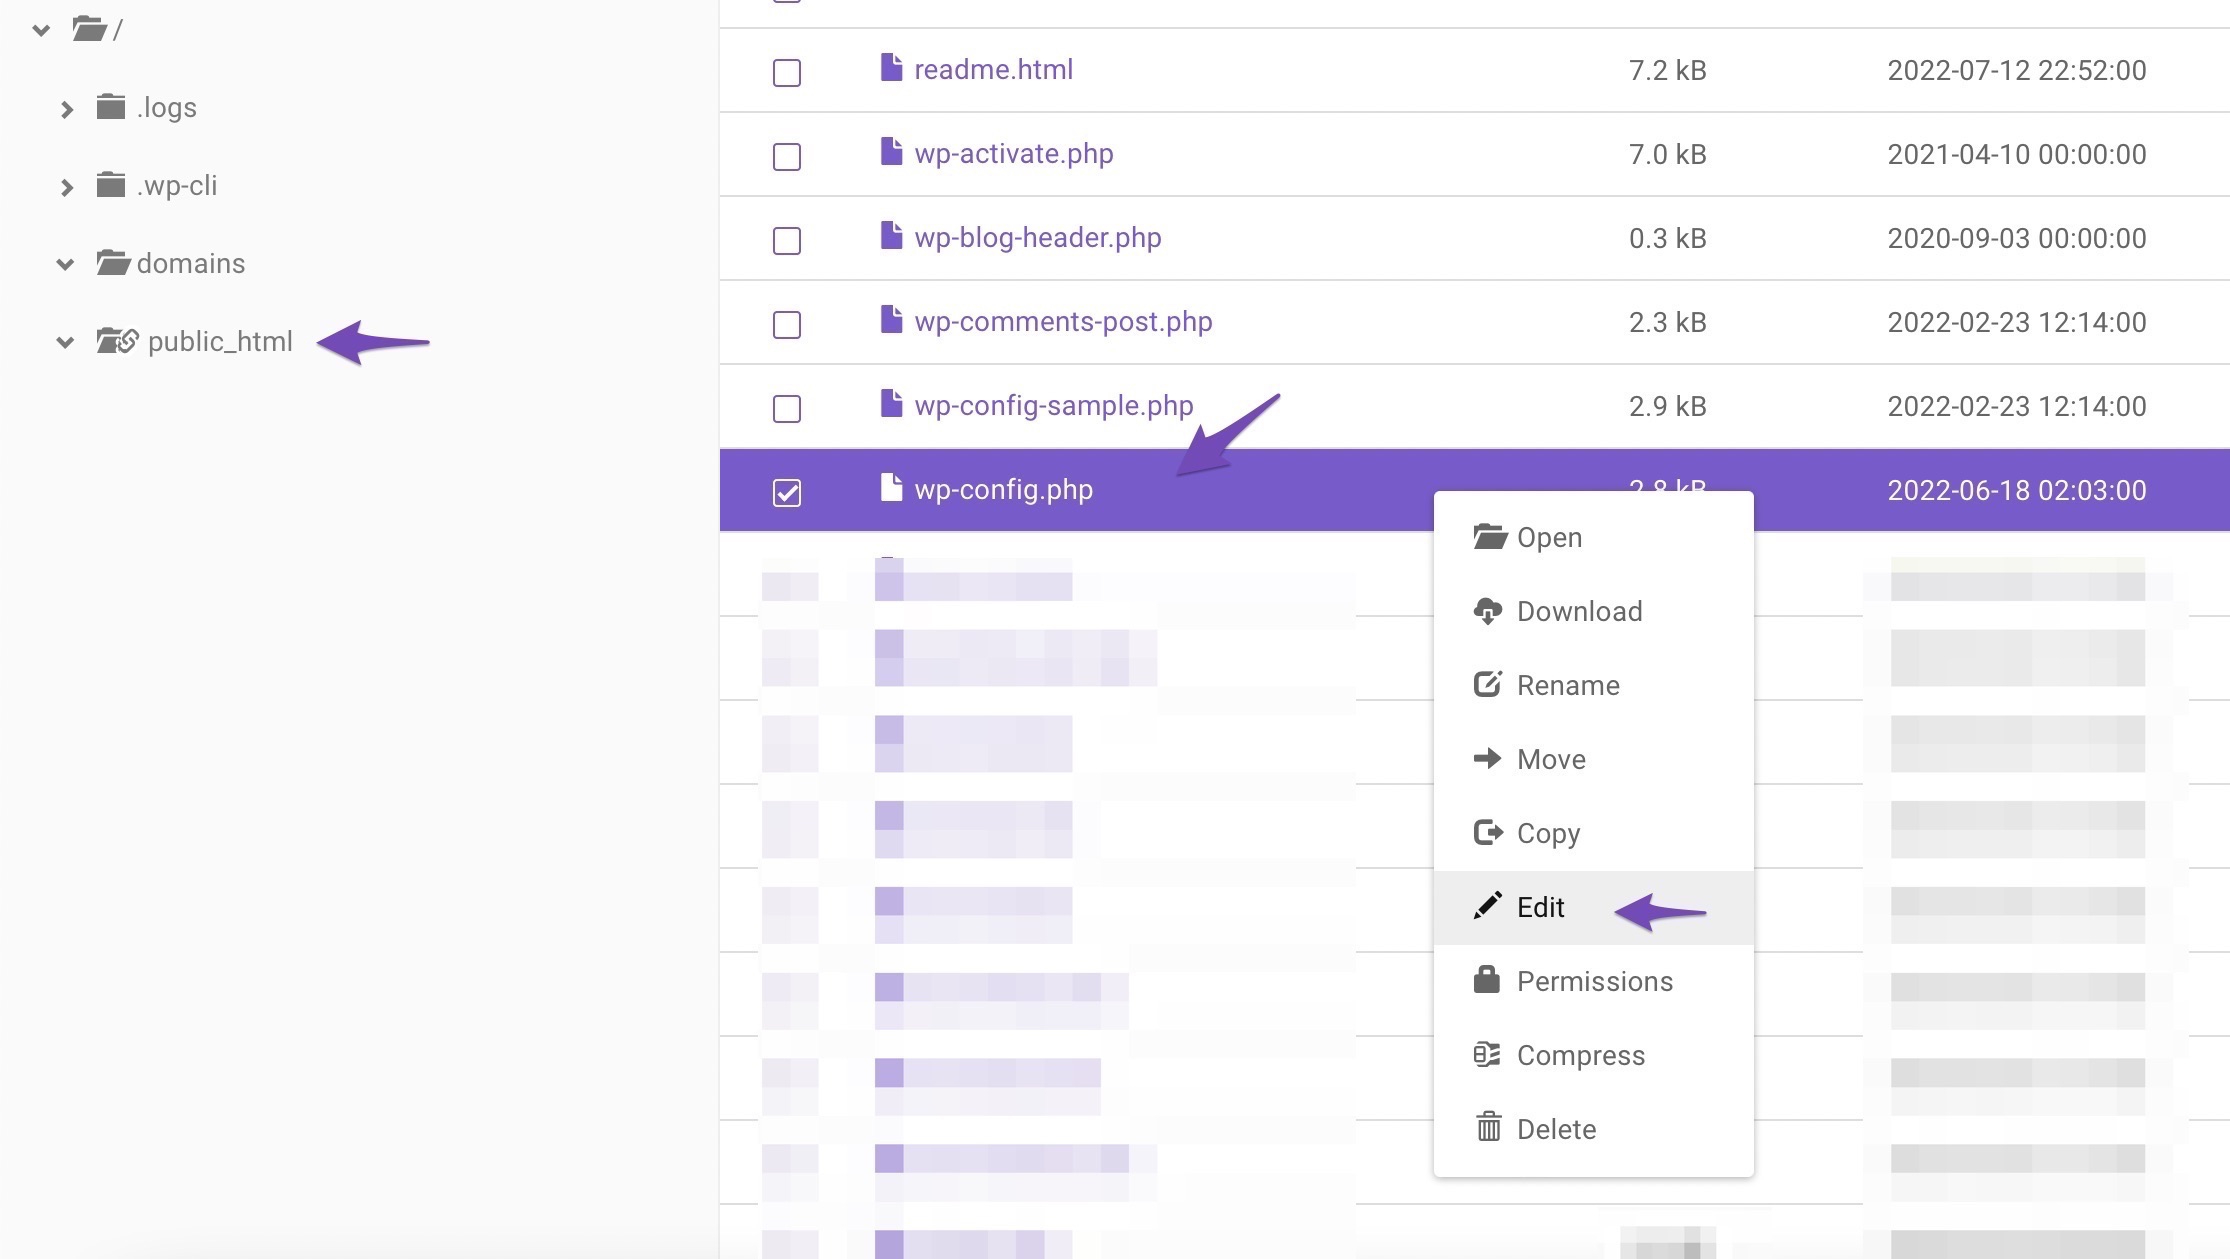Viewport: 2230px width, 1259px height.
Task: Expand the .logs folder in sidebar
Action: pos(67,107)
